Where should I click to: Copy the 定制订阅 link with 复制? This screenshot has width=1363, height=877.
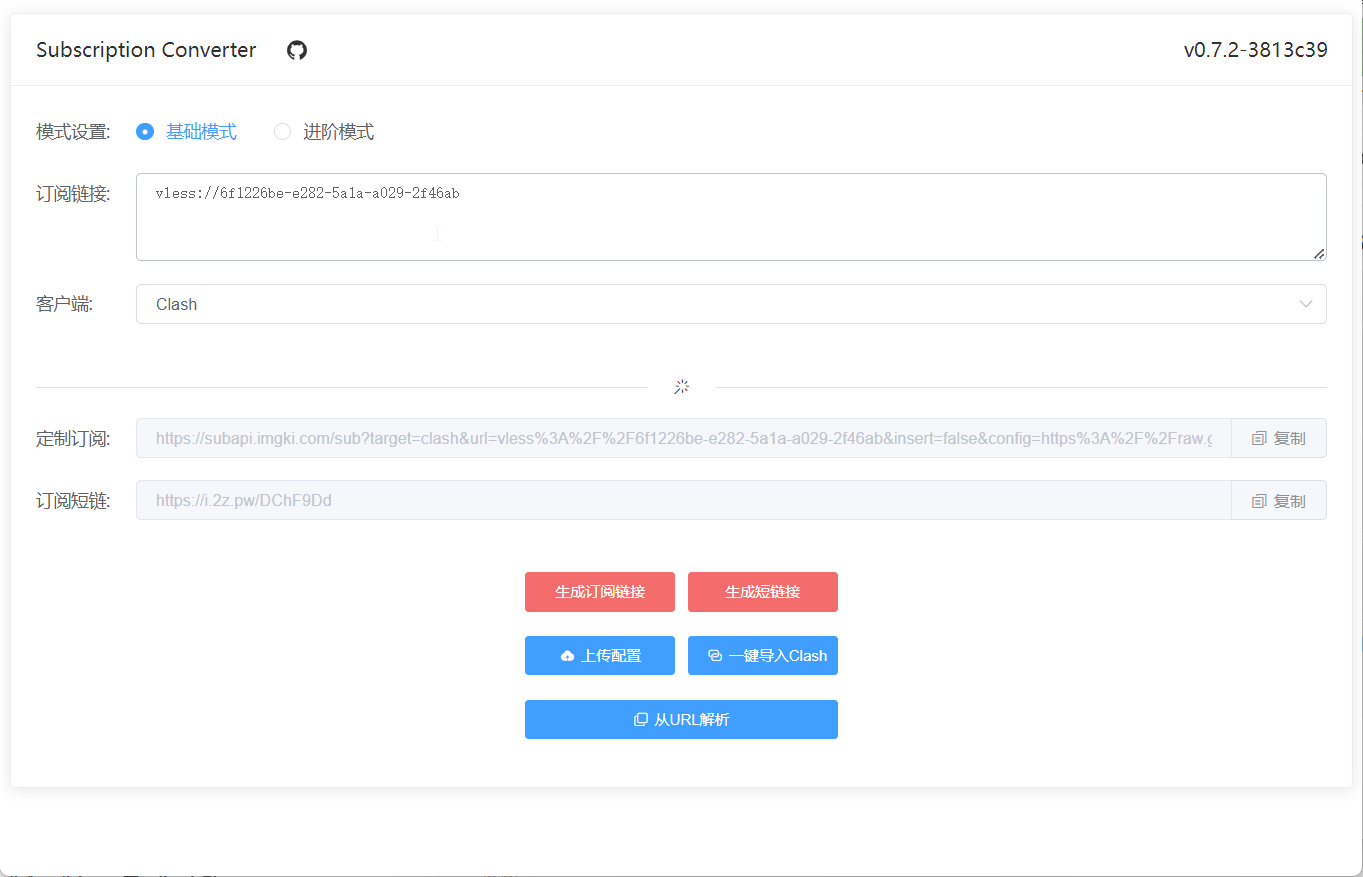click(1279, 438)
